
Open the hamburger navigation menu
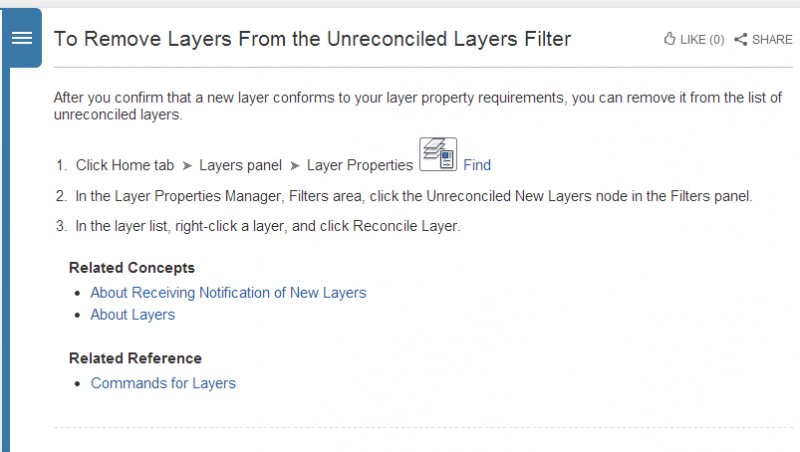point(22,38)
